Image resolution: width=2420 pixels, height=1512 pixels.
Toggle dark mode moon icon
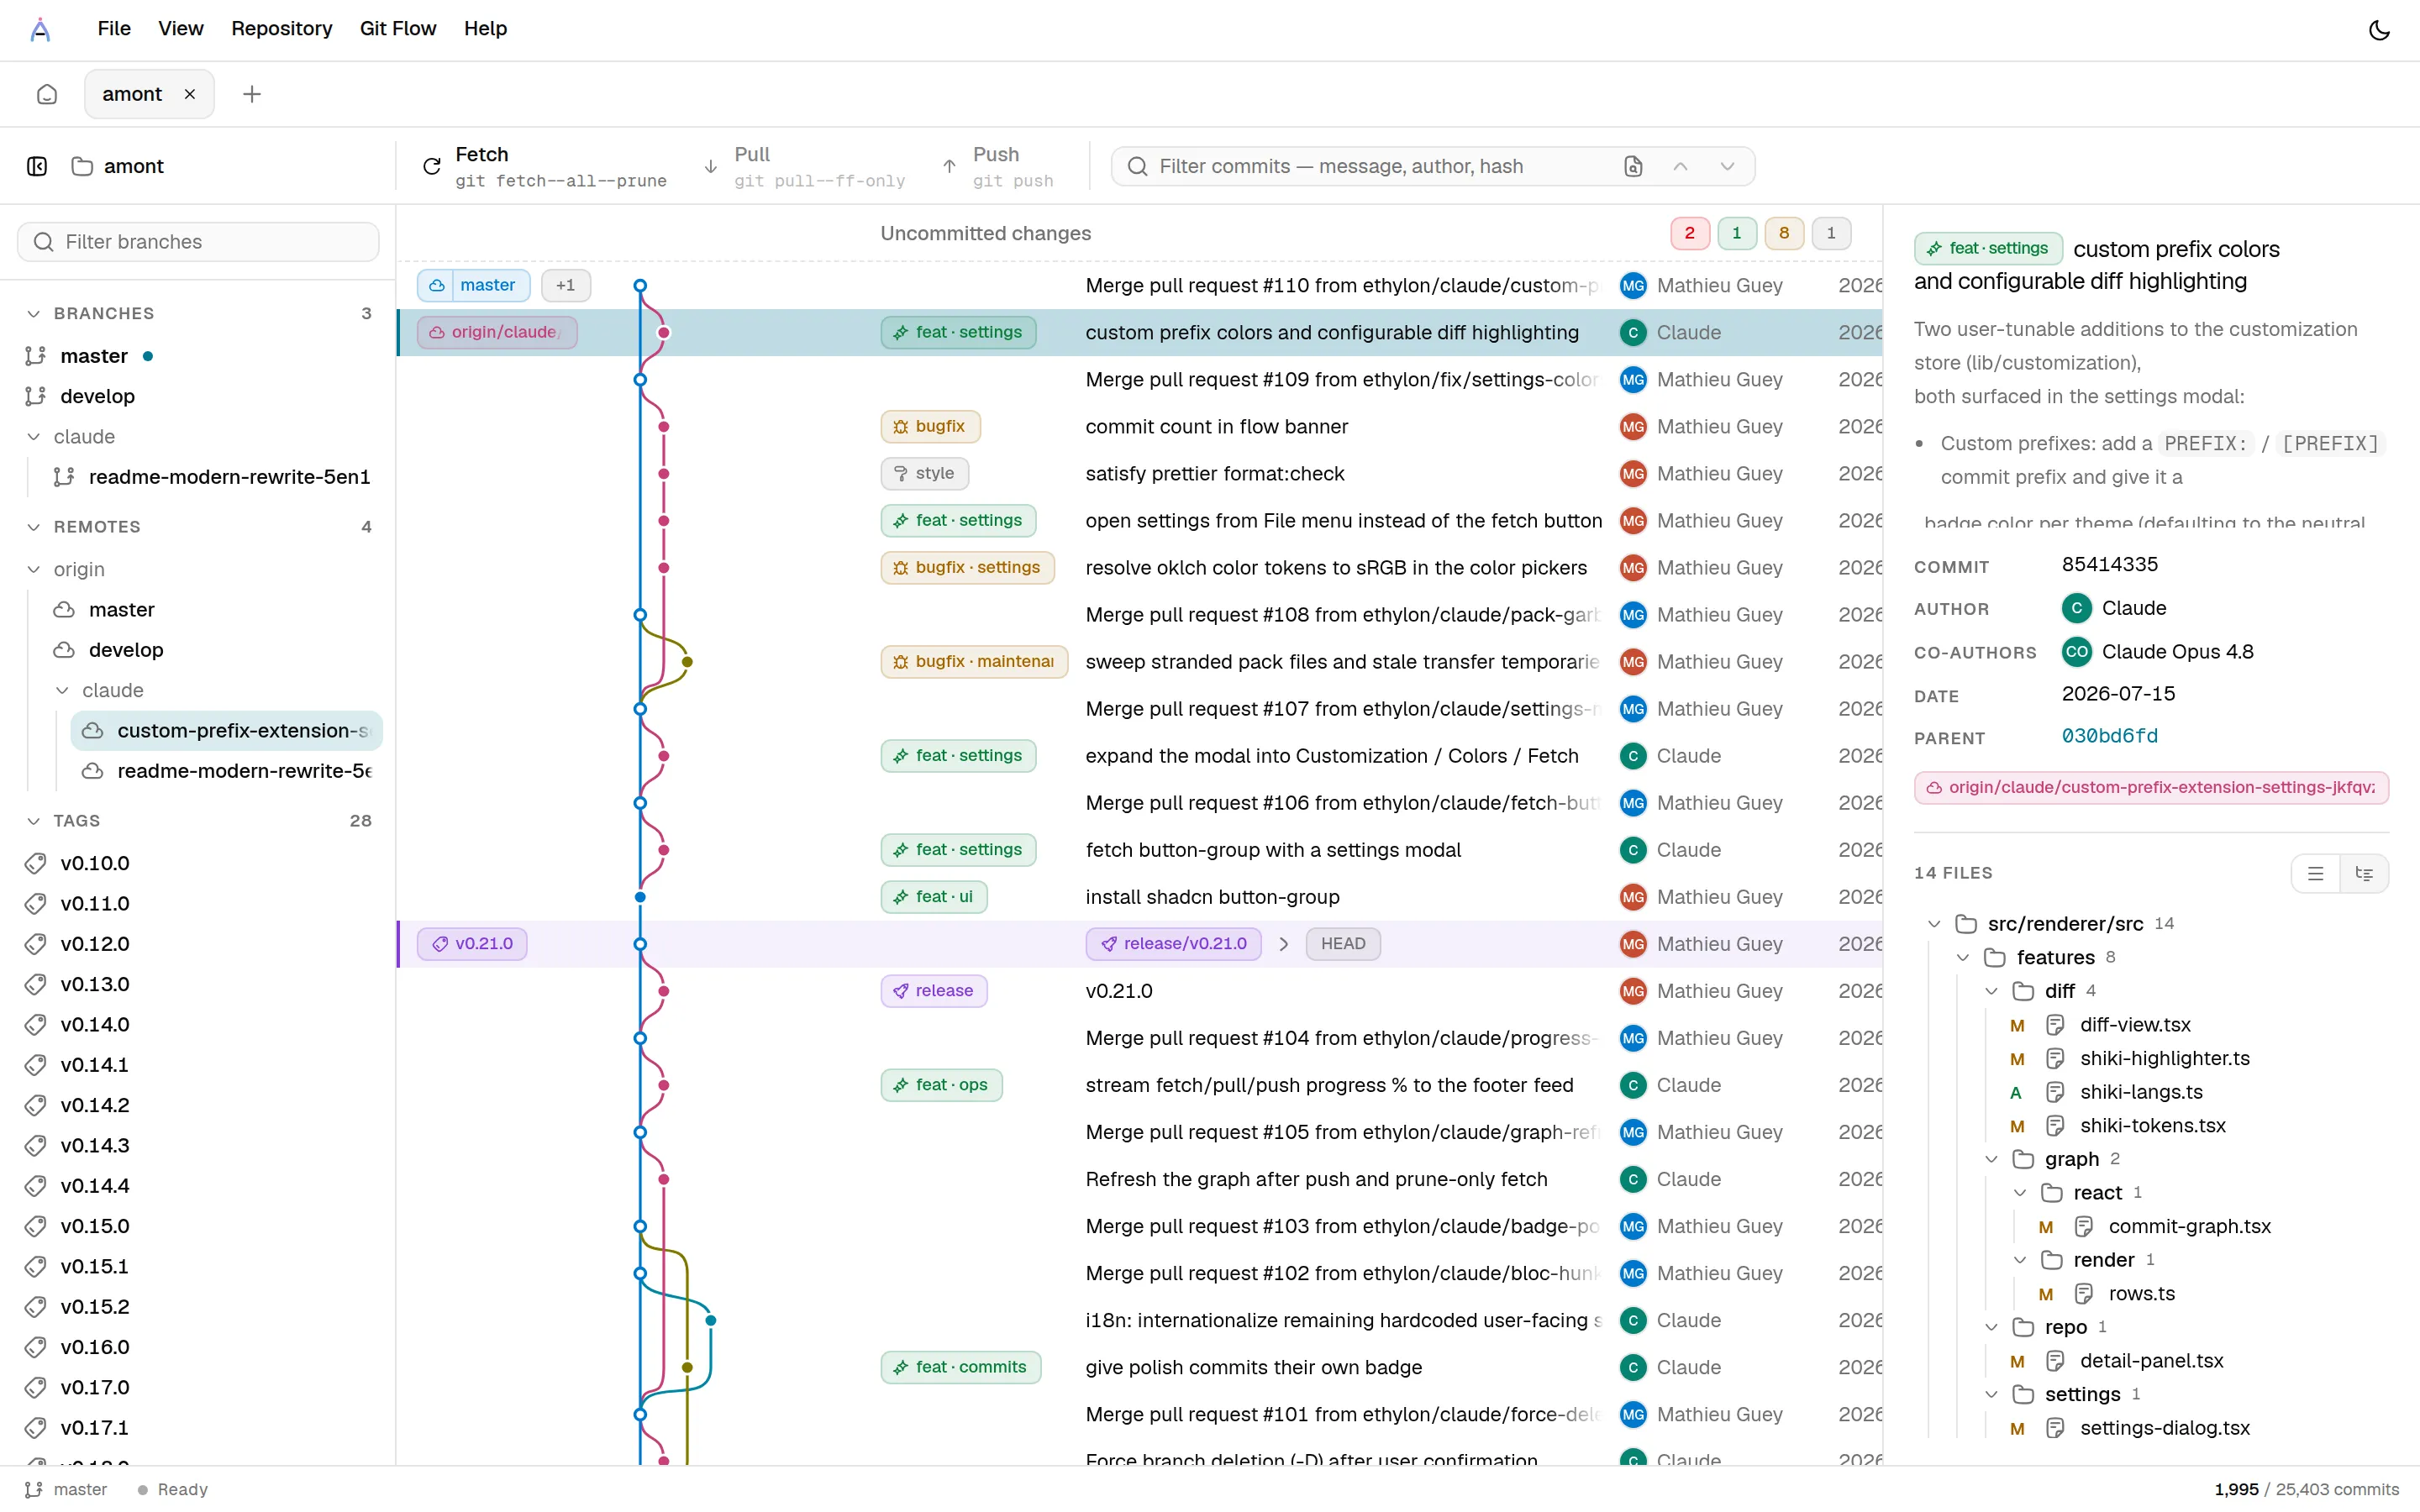(2379, 30)
